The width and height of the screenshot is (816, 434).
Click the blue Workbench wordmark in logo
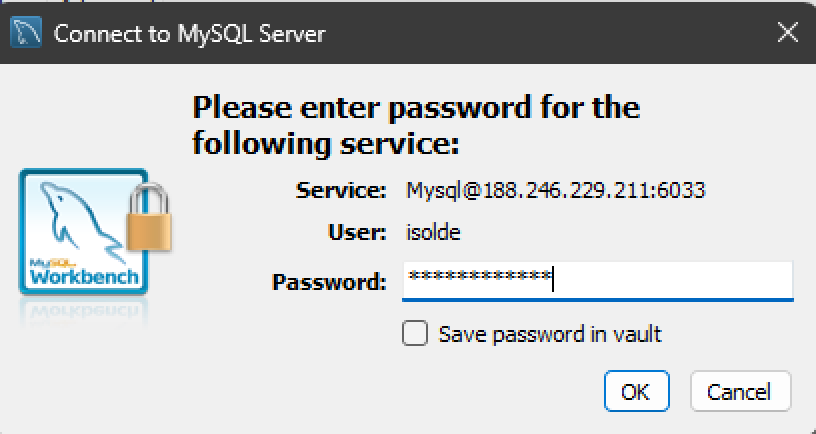click(x=84, y=276)
